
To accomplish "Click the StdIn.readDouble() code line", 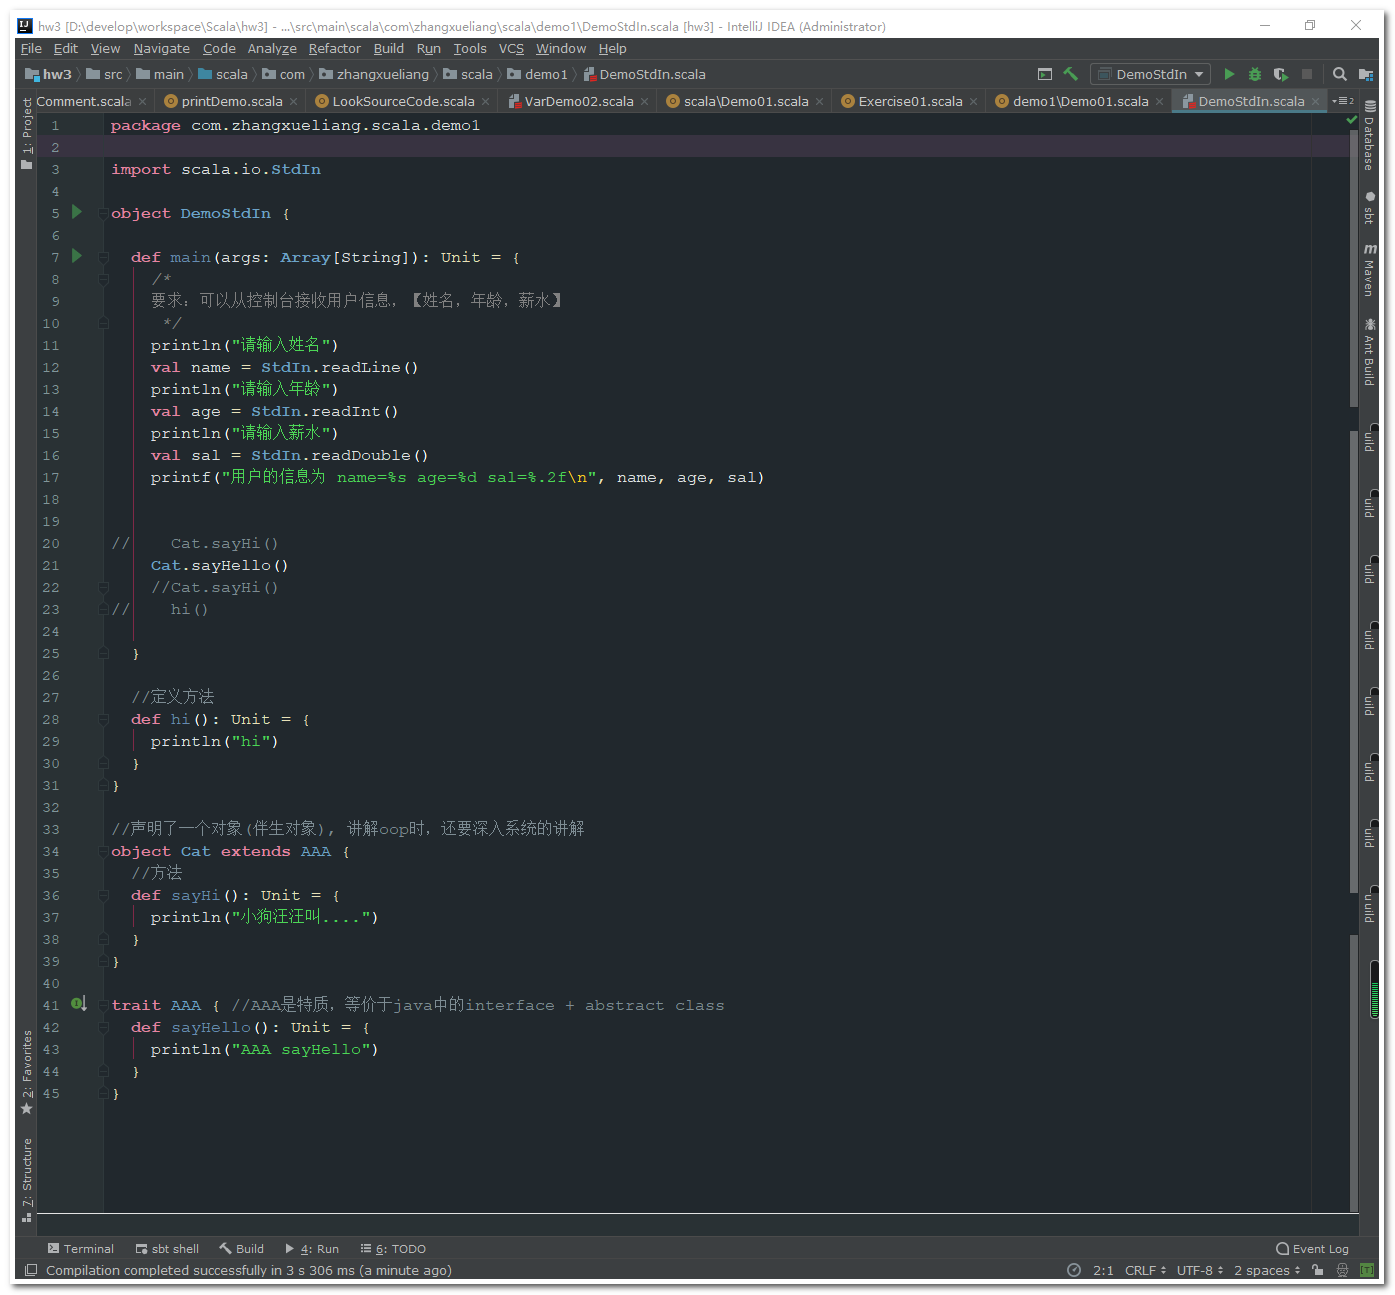I will (289, 455).
